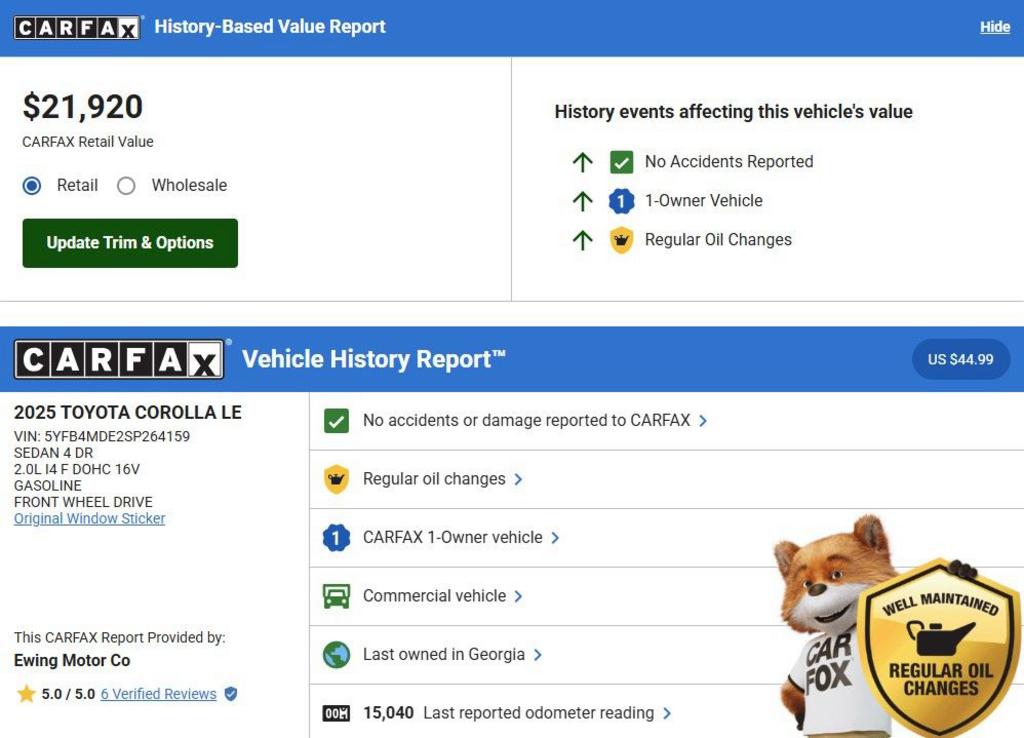Open Last reported odometer reading row
1024x738 pixels.
[x=538, y=713]
